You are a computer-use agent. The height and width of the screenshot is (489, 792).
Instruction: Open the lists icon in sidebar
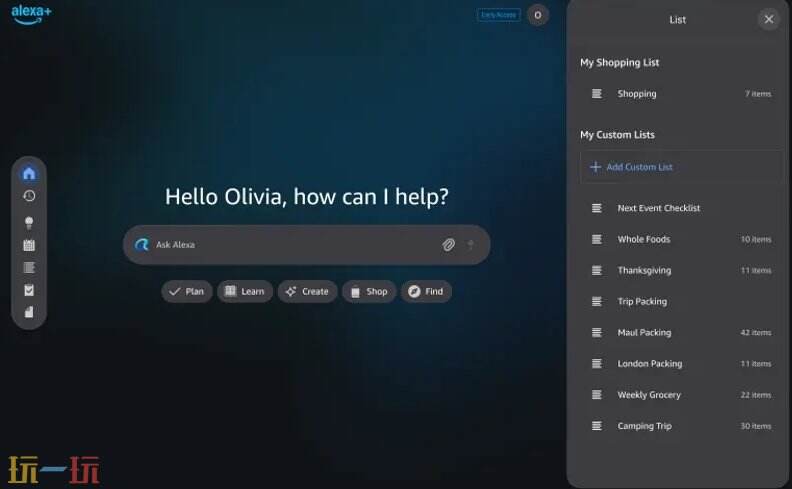(29, 267)
